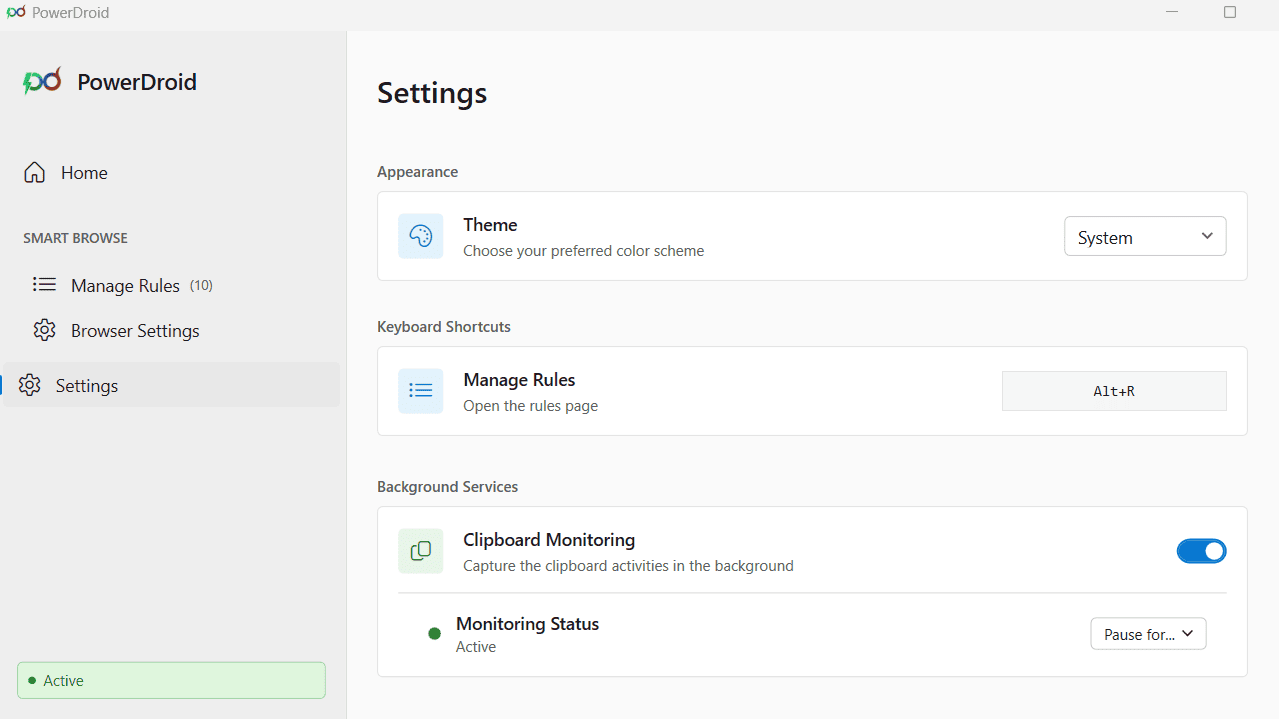
Task: Turn off the Clipboard Monitoring switch
Action: (1201, 551)
